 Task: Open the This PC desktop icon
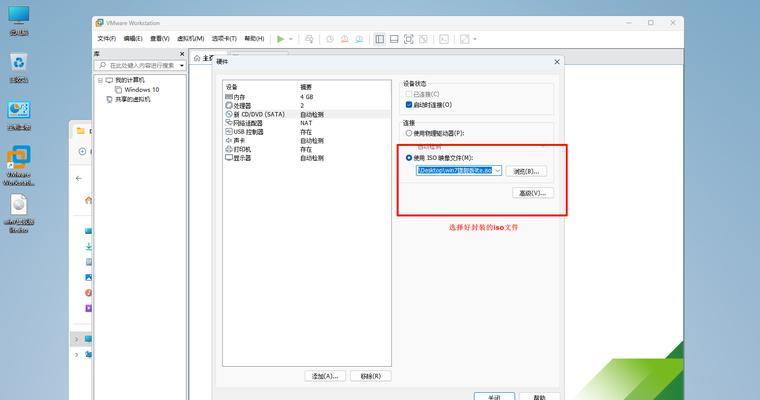click(x=18, y=20)
